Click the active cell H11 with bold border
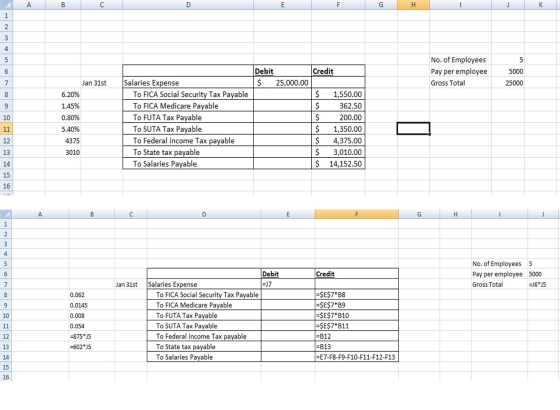The image size is (560, 410). (413, 129)
